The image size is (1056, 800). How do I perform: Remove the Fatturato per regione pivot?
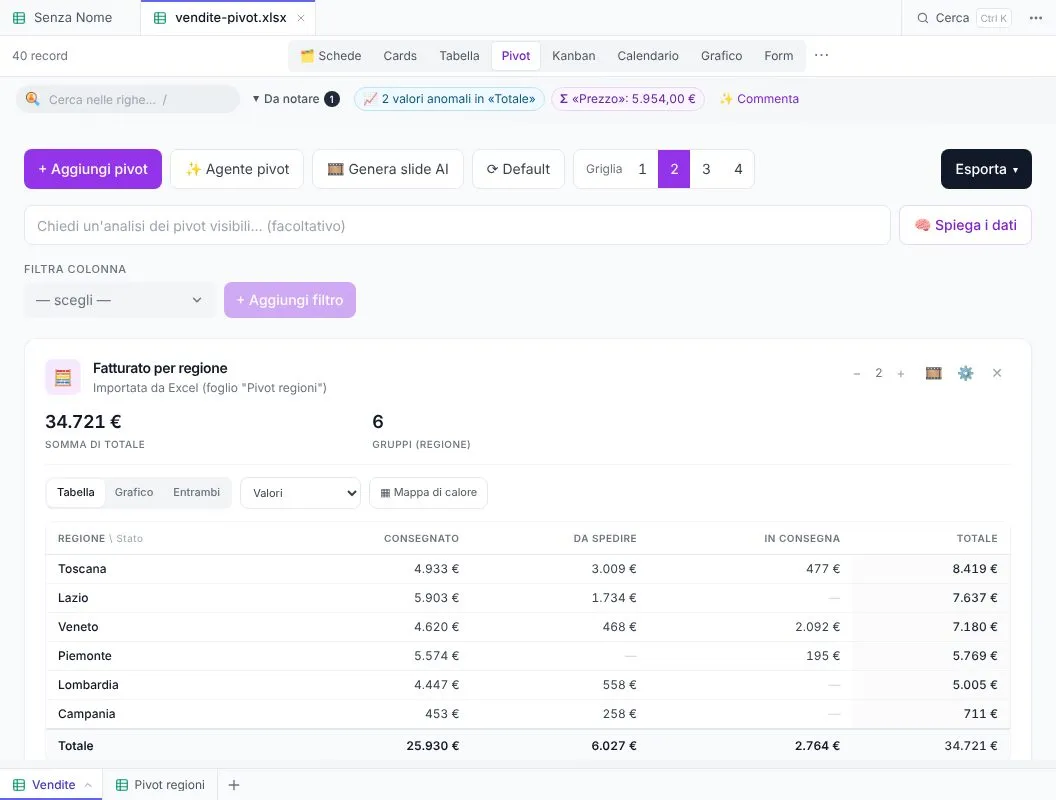(x=997, y=373)
